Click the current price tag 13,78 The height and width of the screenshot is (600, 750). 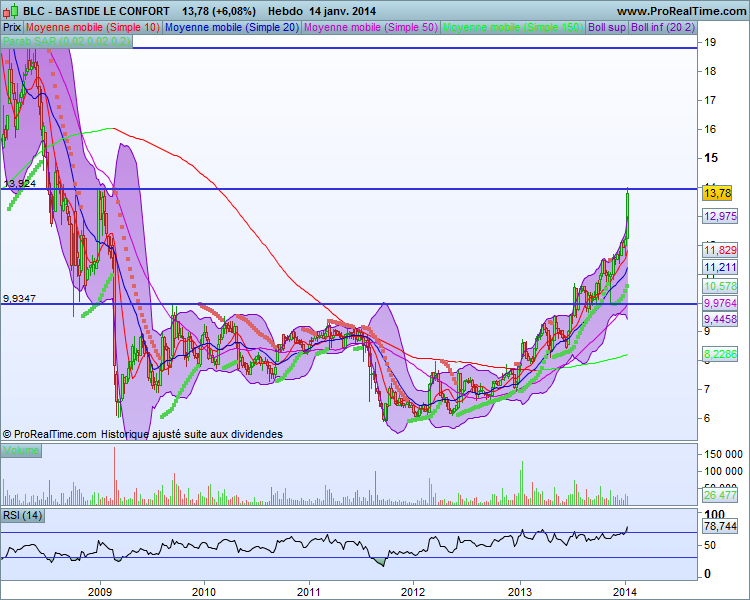pyautogui.click(x=718, y=193)
